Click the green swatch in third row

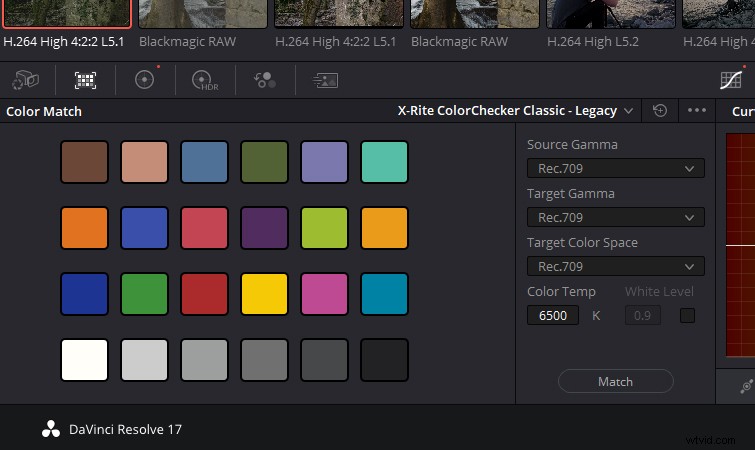pos(144,294)
